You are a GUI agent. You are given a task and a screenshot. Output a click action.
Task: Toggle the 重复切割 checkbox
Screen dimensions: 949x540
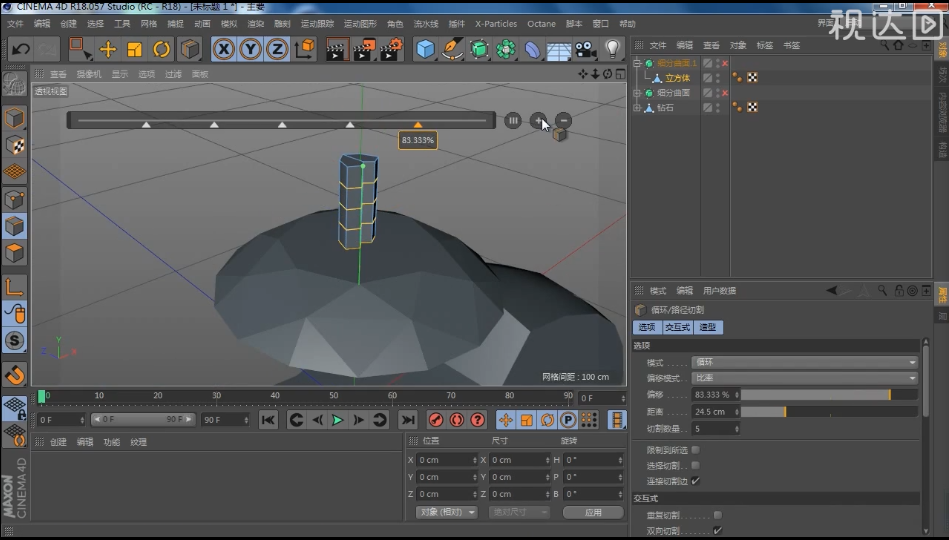[717, 515]
